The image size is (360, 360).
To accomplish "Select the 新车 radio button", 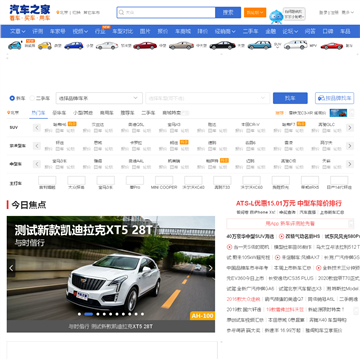I will tap(12, 98).
